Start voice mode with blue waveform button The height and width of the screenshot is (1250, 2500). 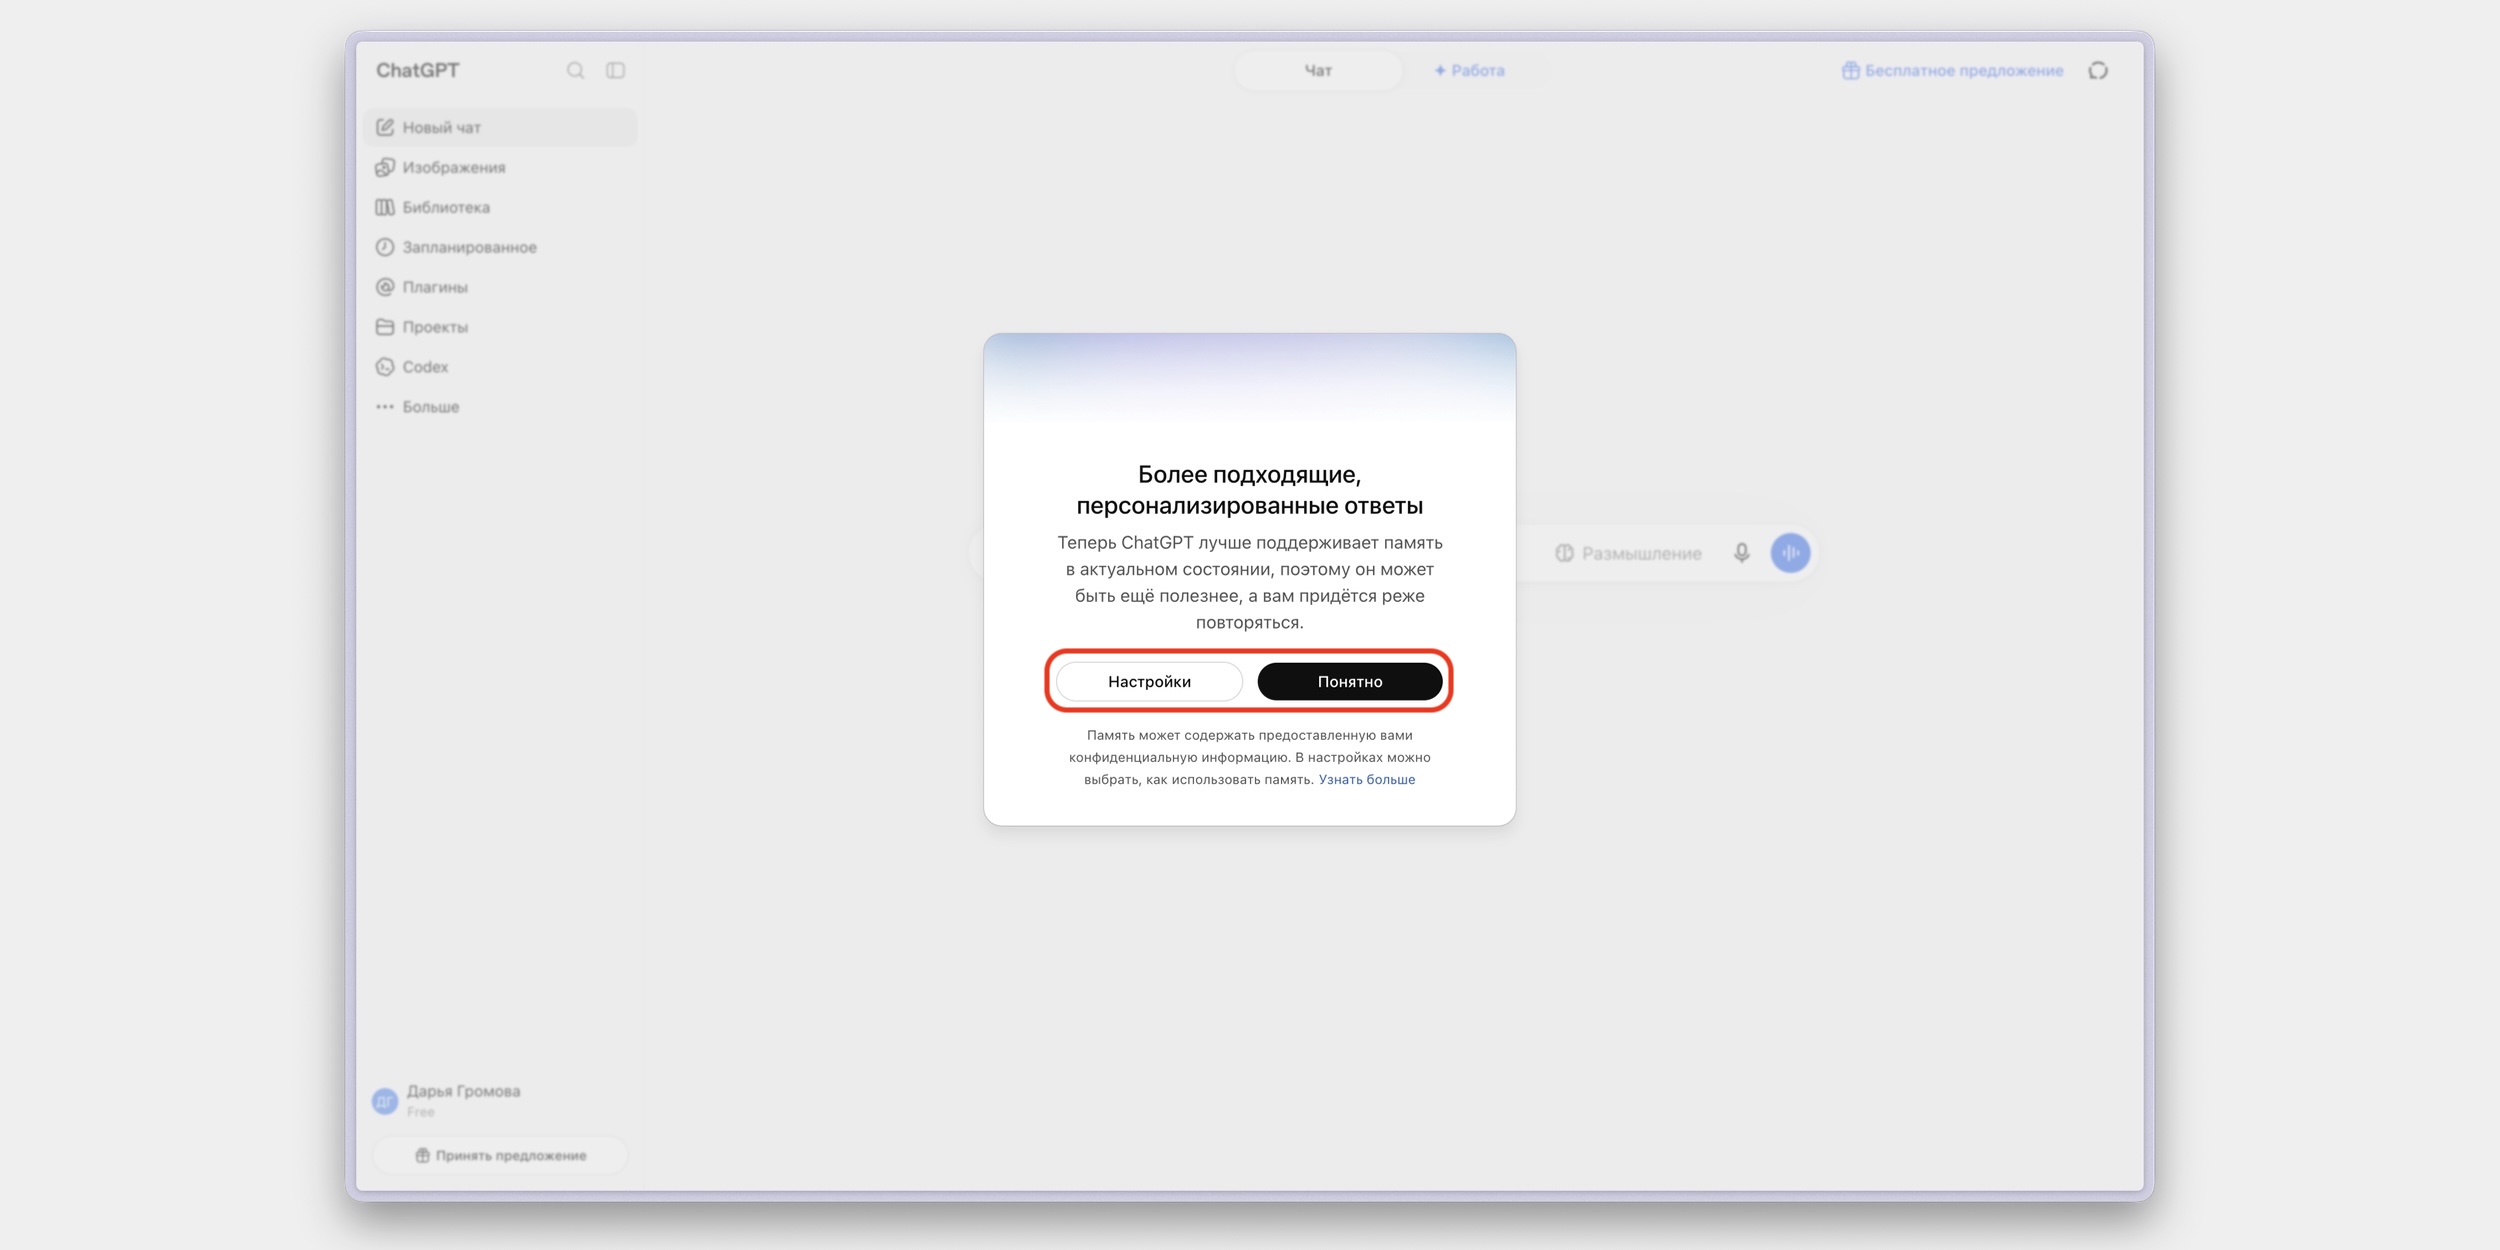[x=1790, y=553]
